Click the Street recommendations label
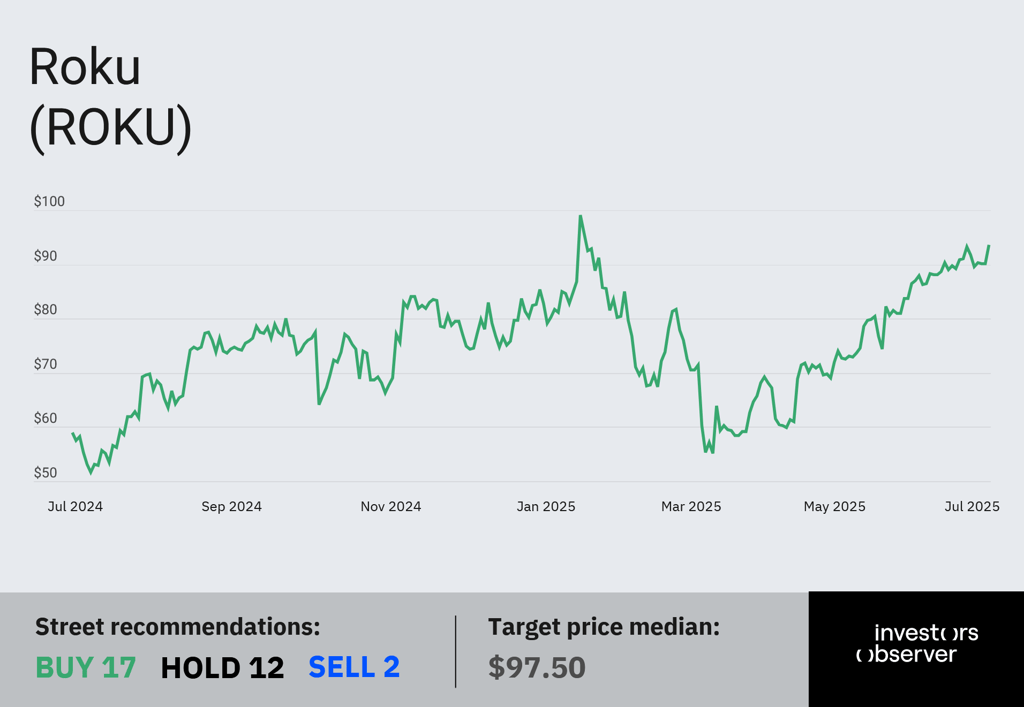The image size is (1024, 707). pyautogui.click(x=178, y=627)
